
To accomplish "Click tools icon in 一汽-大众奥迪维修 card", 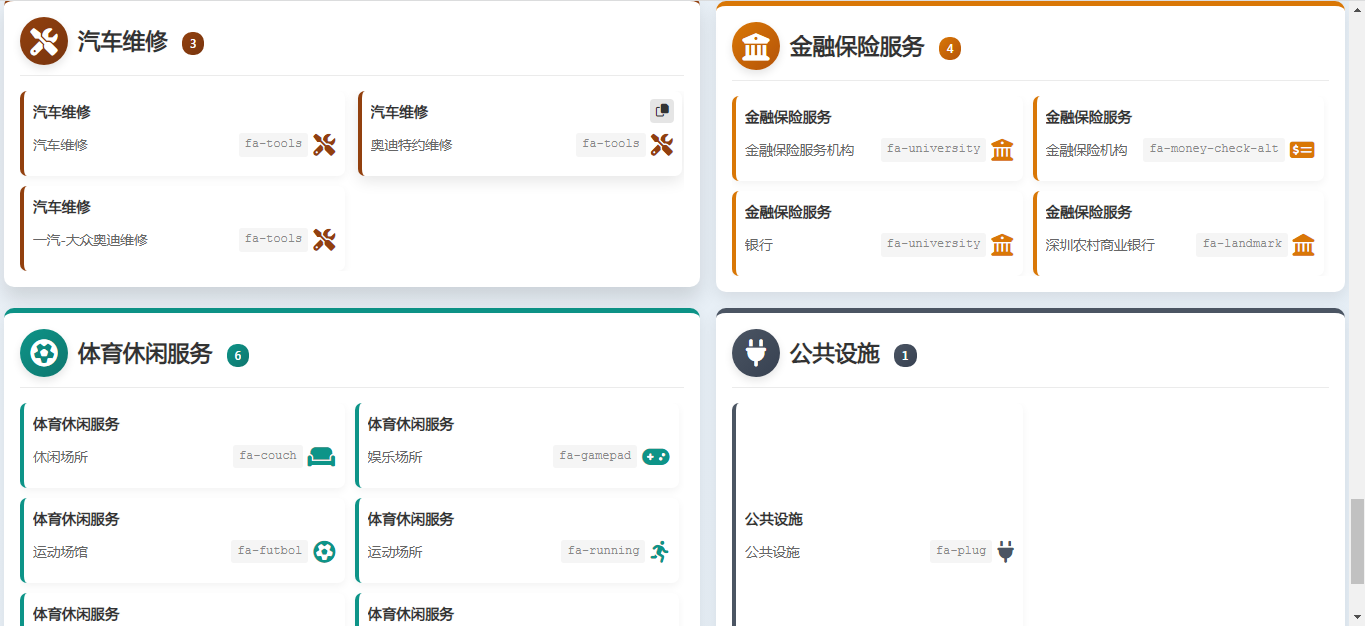I will (x=324, y=240).
